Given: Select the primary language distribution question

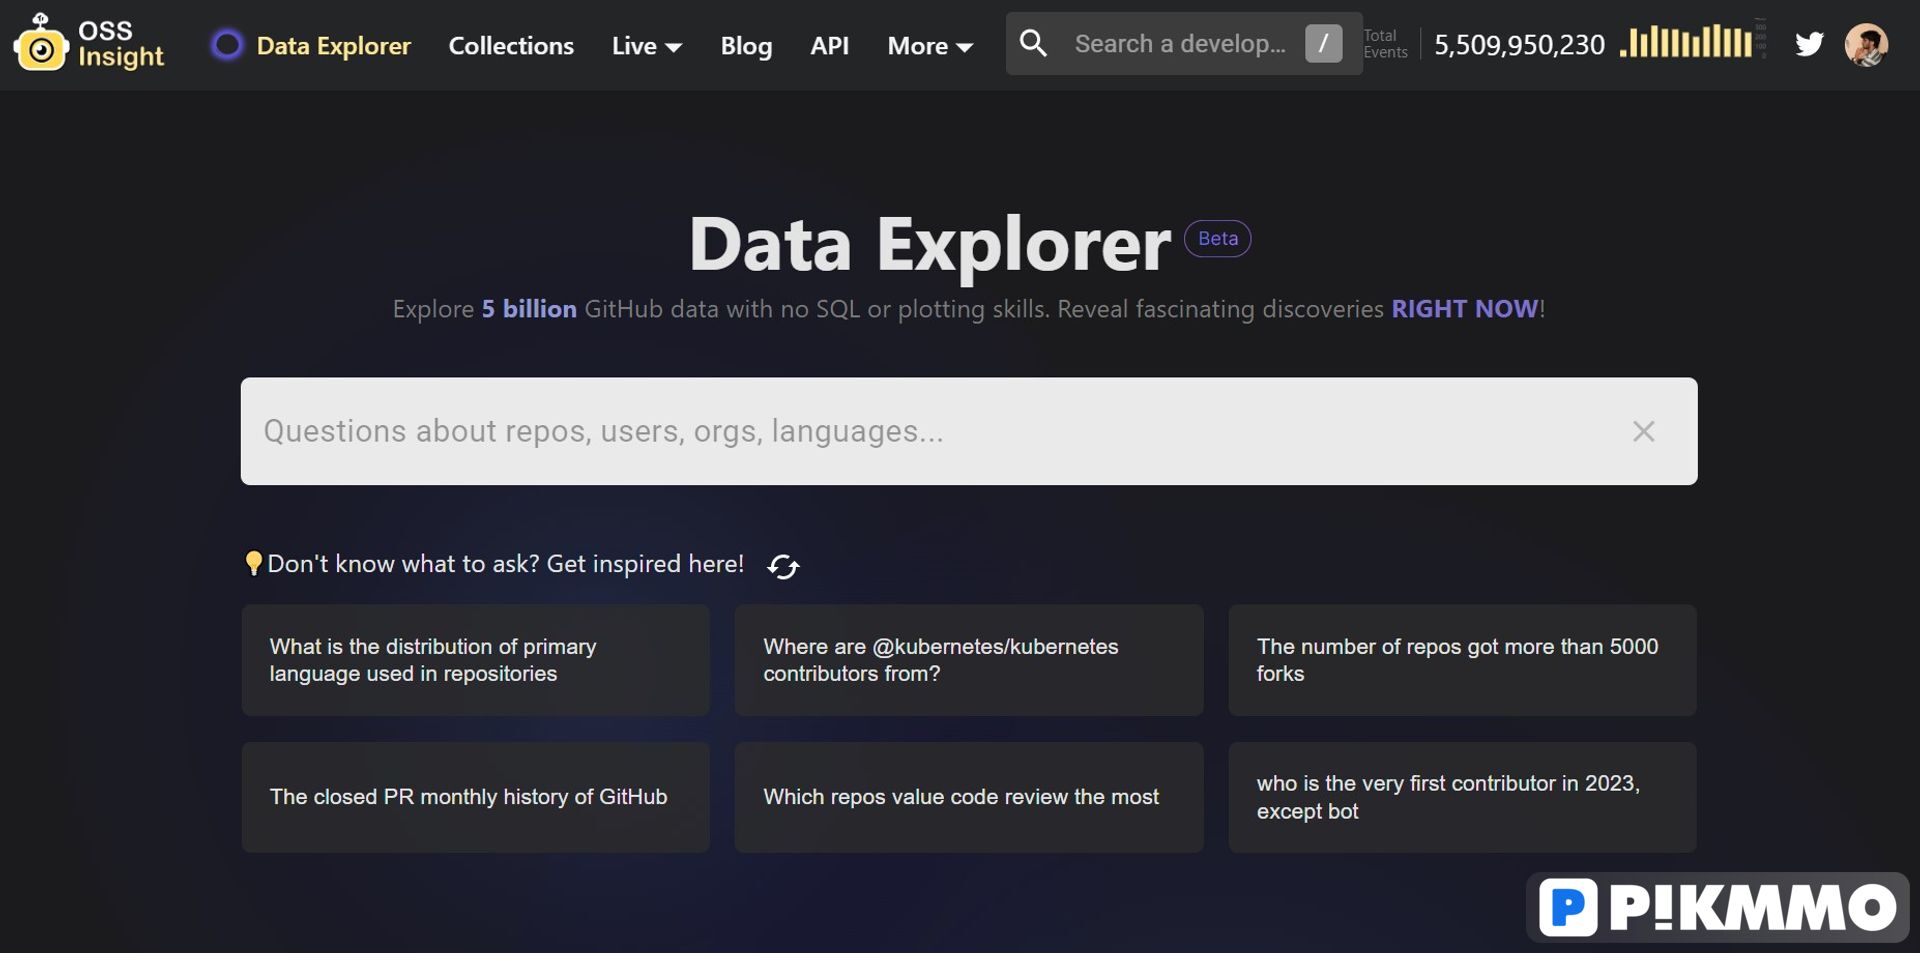Looking at the screenshot, I should pyautogui.click(x=475, y=660).
